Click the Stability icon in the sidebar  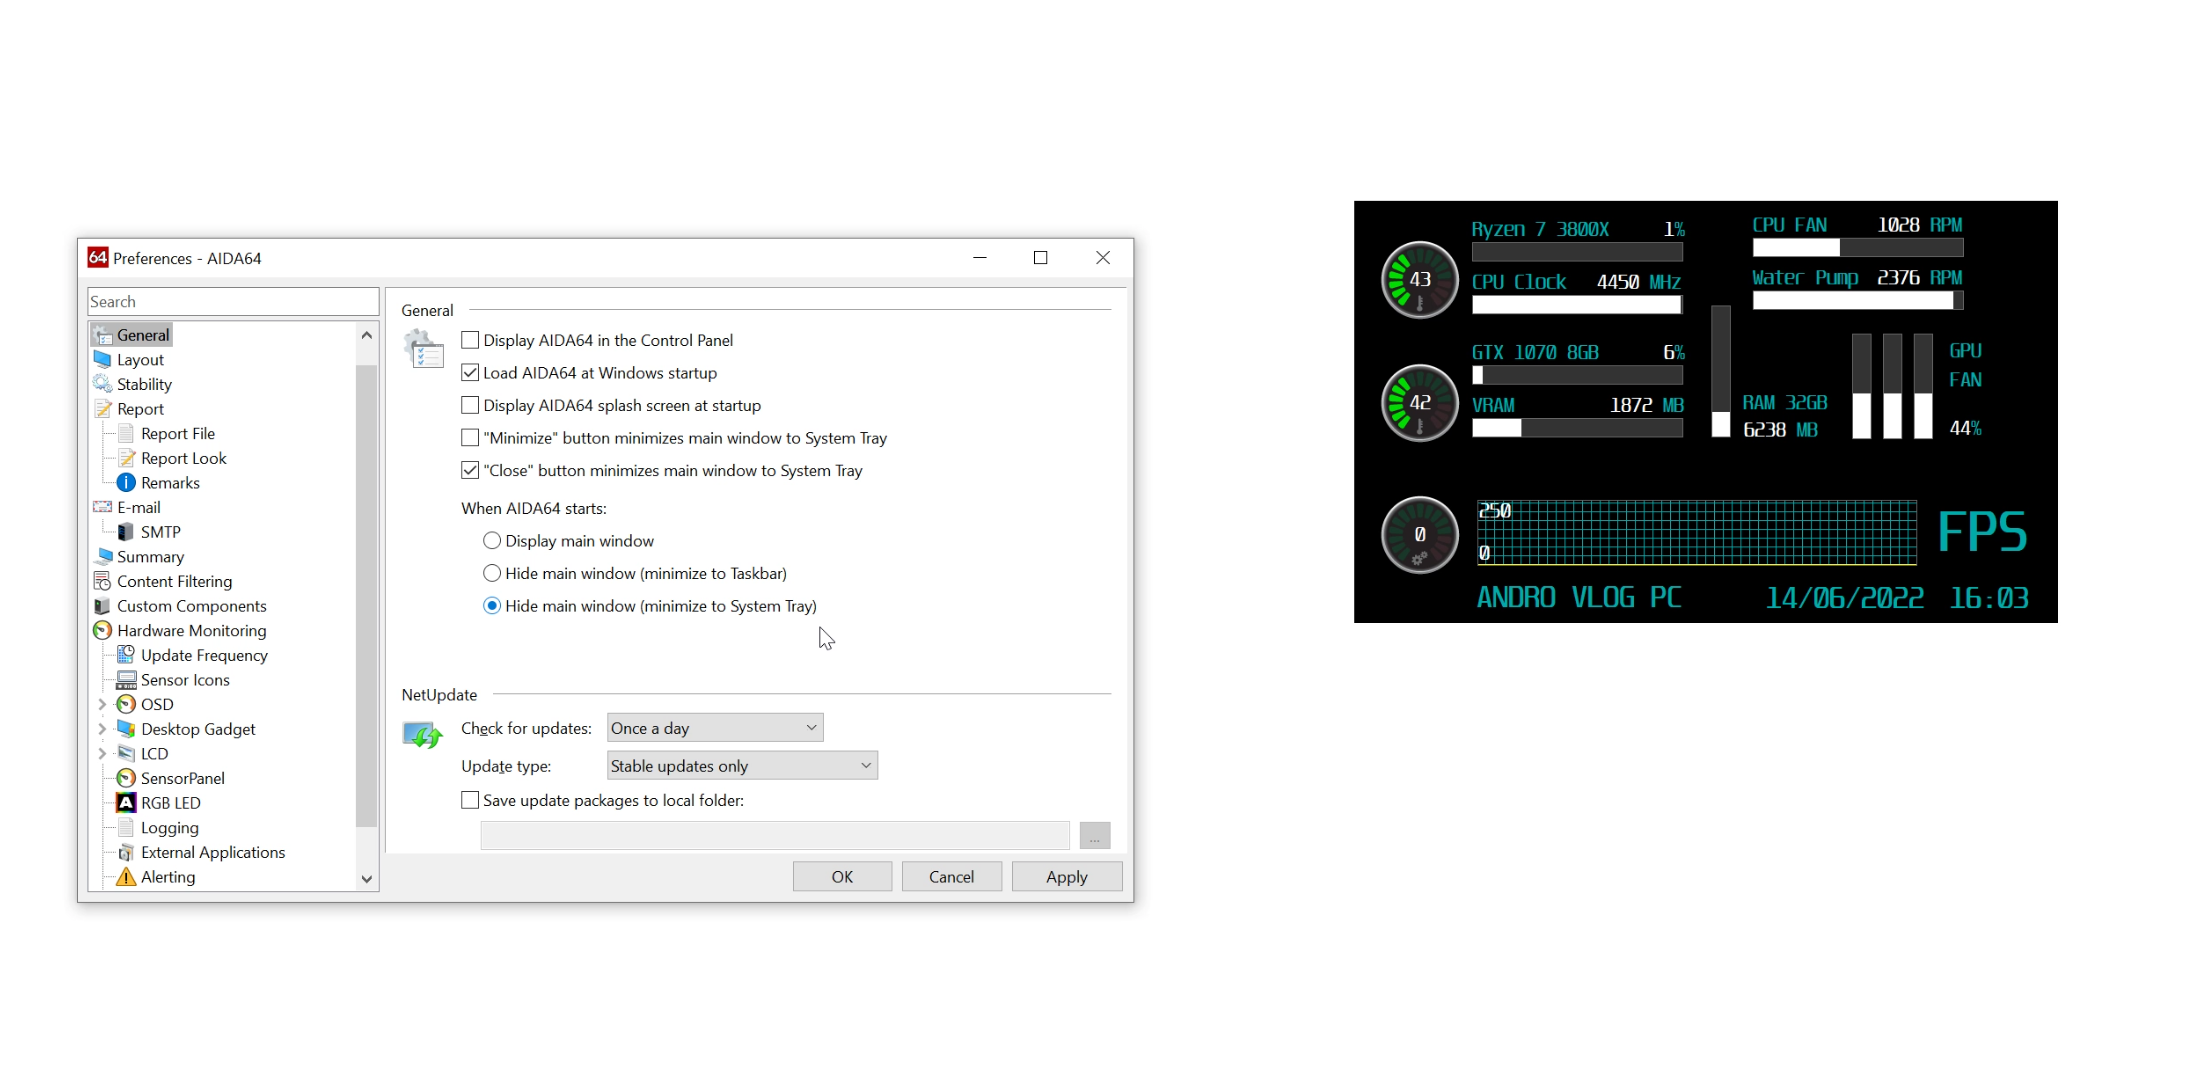[x=102, y=384]
